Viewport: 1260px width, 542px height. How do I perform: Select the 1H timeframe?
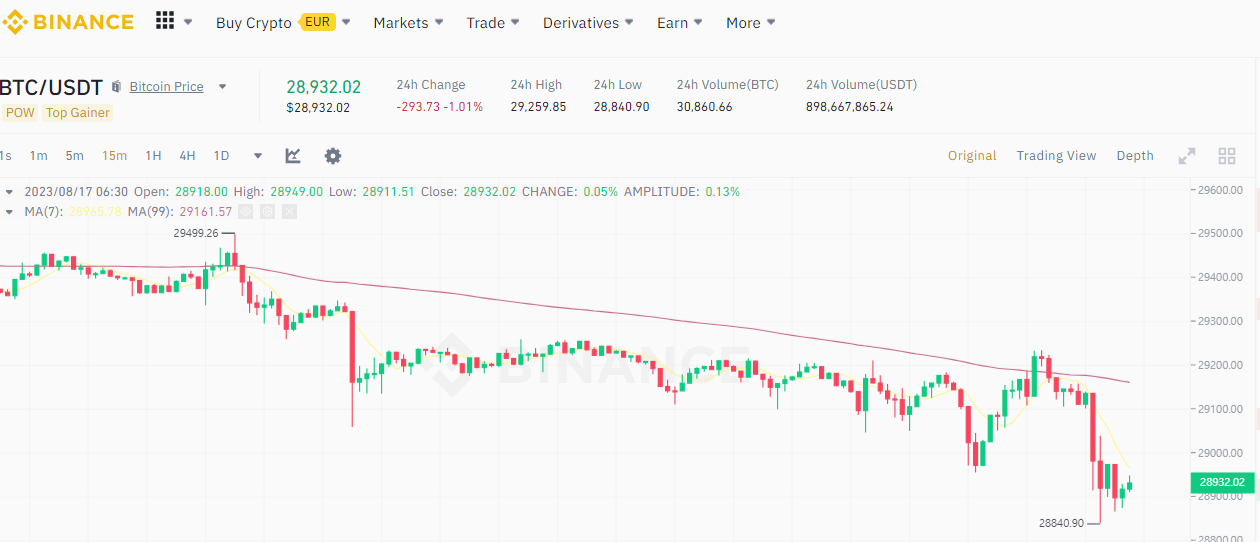coord(153,155)
